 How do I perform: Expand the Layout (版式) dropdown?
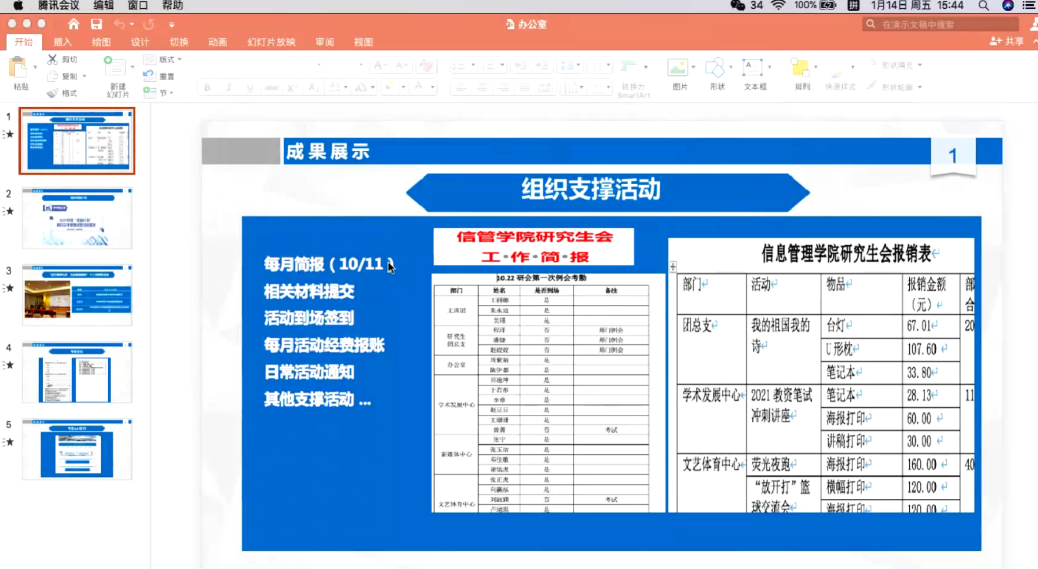pos(178,60)
